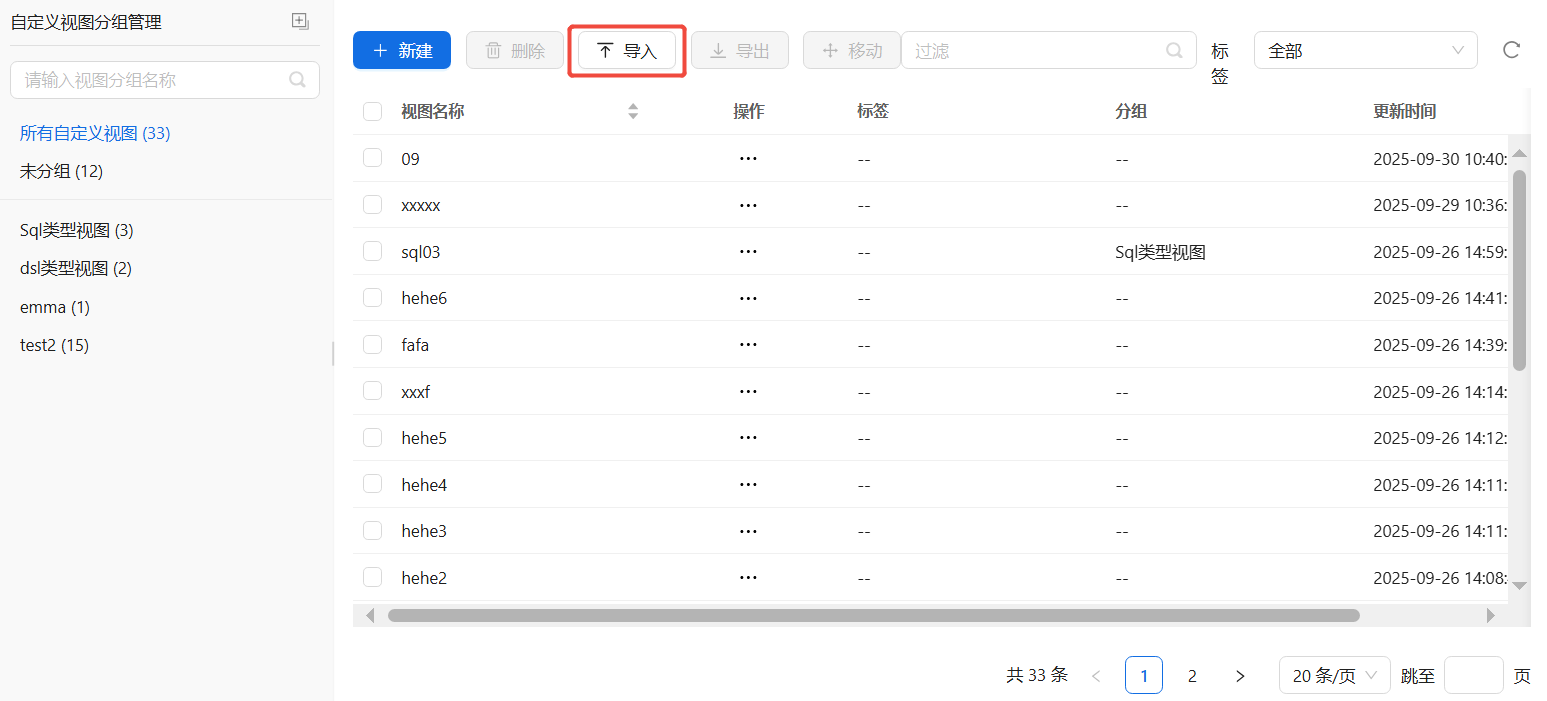Click the add view group icon
Screen dimensions: 1547x701
[300, 21]
